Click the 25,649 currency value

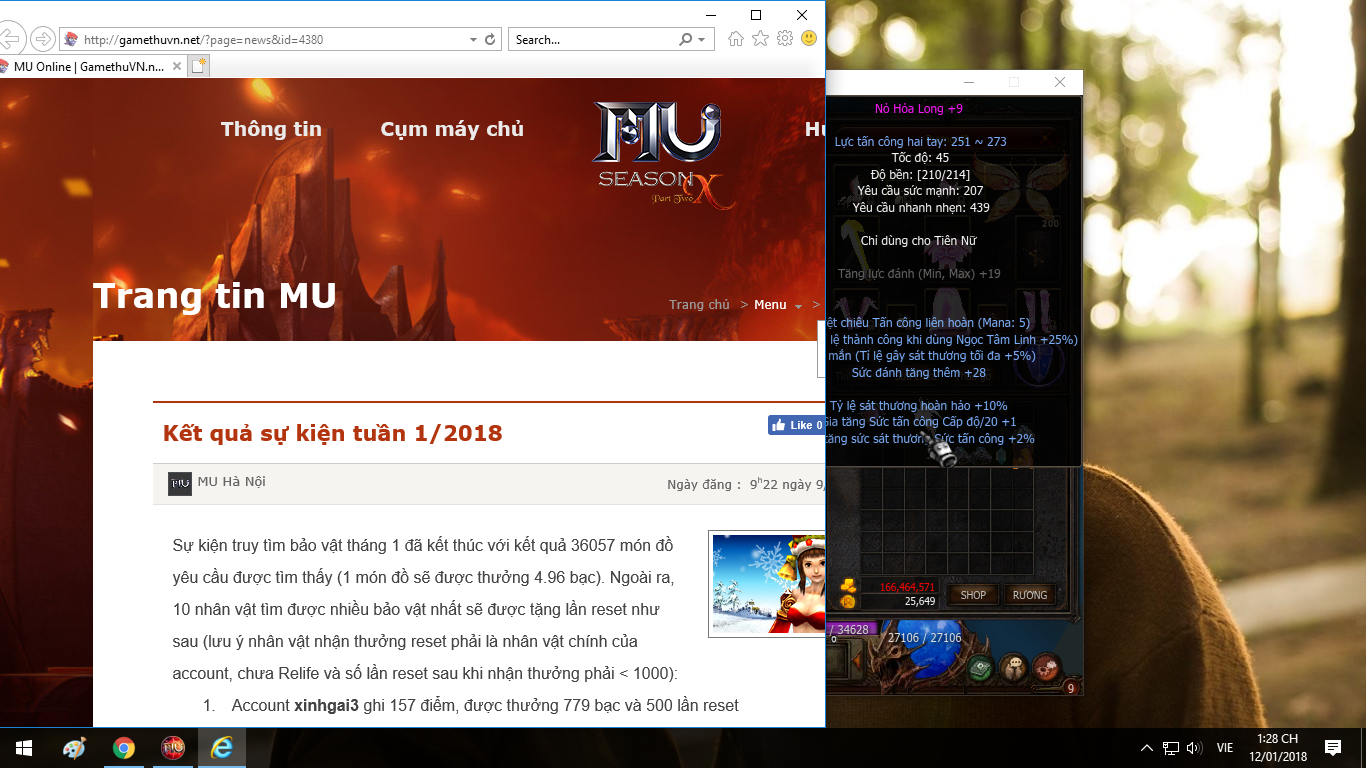pos(919,601)
